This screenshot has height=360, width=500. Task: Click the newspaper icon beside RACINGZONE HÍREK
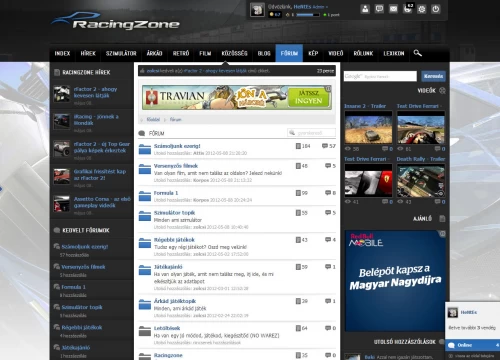coord(57,72)
